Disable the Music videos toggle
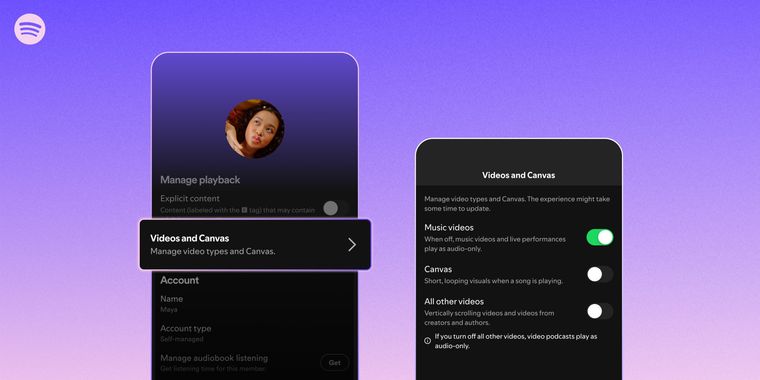760x380 pixels. pos(600,237)
